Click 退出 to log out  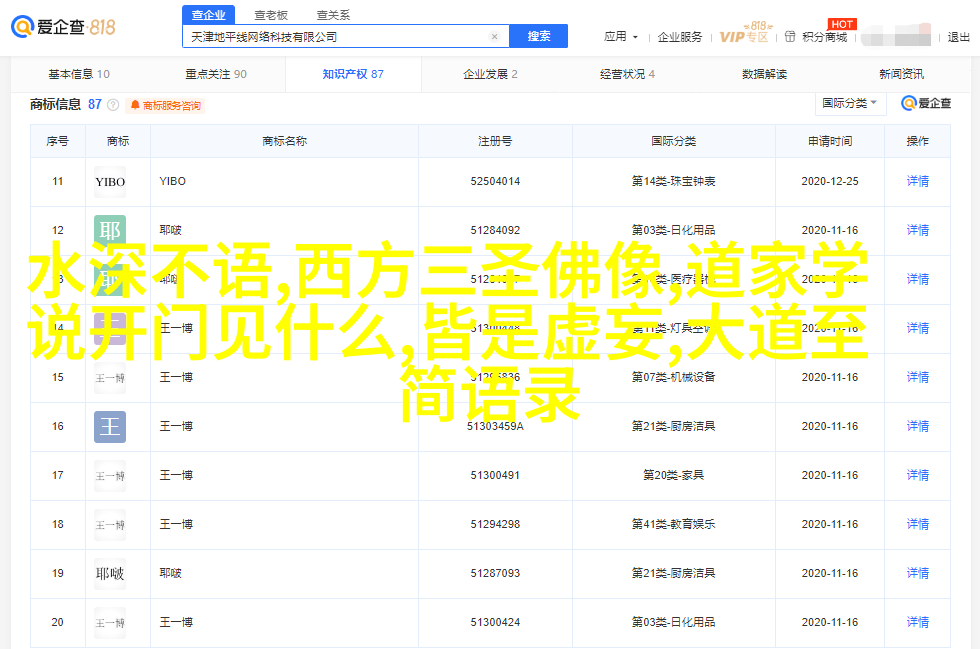pyautogui.click(x=958, y=37)
